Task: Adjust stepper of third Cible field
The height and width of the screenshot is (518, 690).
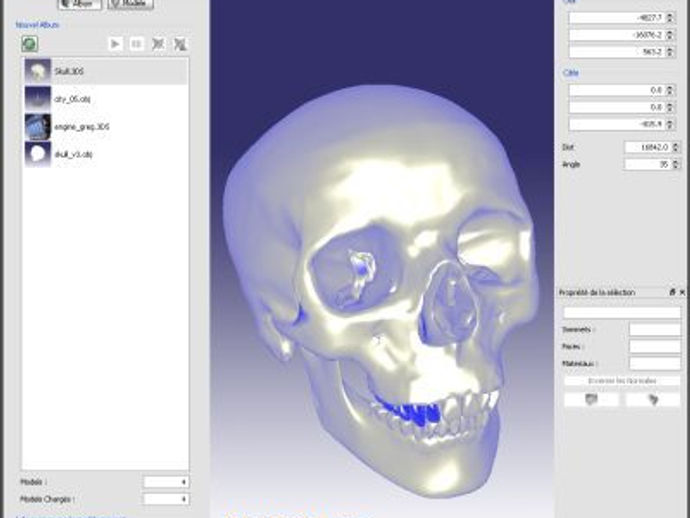Action: [x=670, y=124]
